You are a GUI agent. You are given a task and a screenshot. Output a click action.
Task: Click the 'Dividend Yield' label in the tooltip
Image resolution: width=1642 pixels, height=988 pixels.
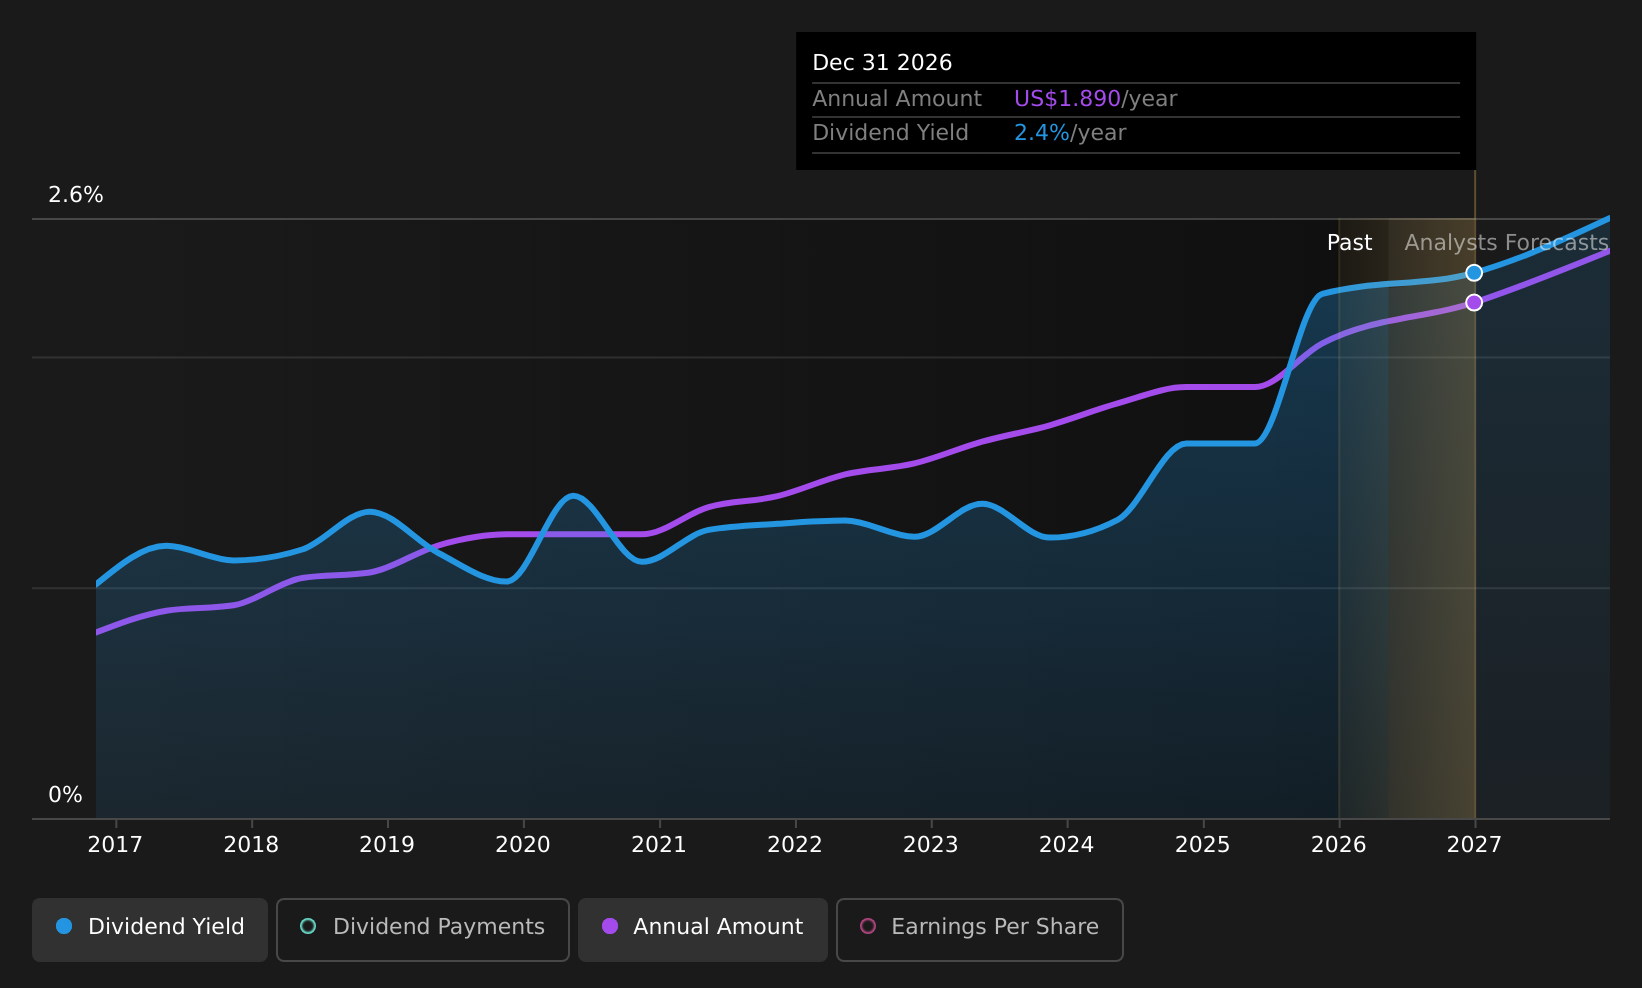pyautogui.click(x=890, y=133)
